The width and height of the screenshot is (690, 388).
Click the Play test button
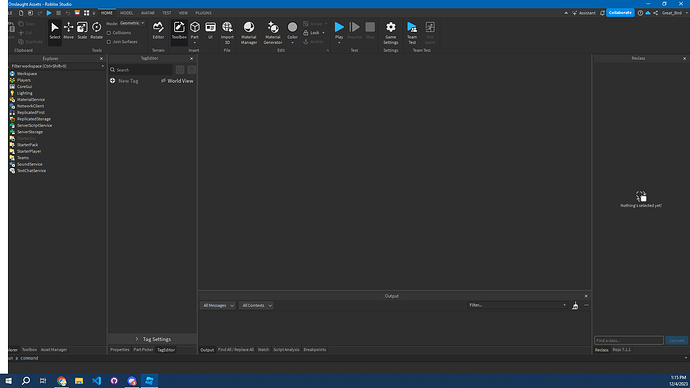click(x=339, y=30)
